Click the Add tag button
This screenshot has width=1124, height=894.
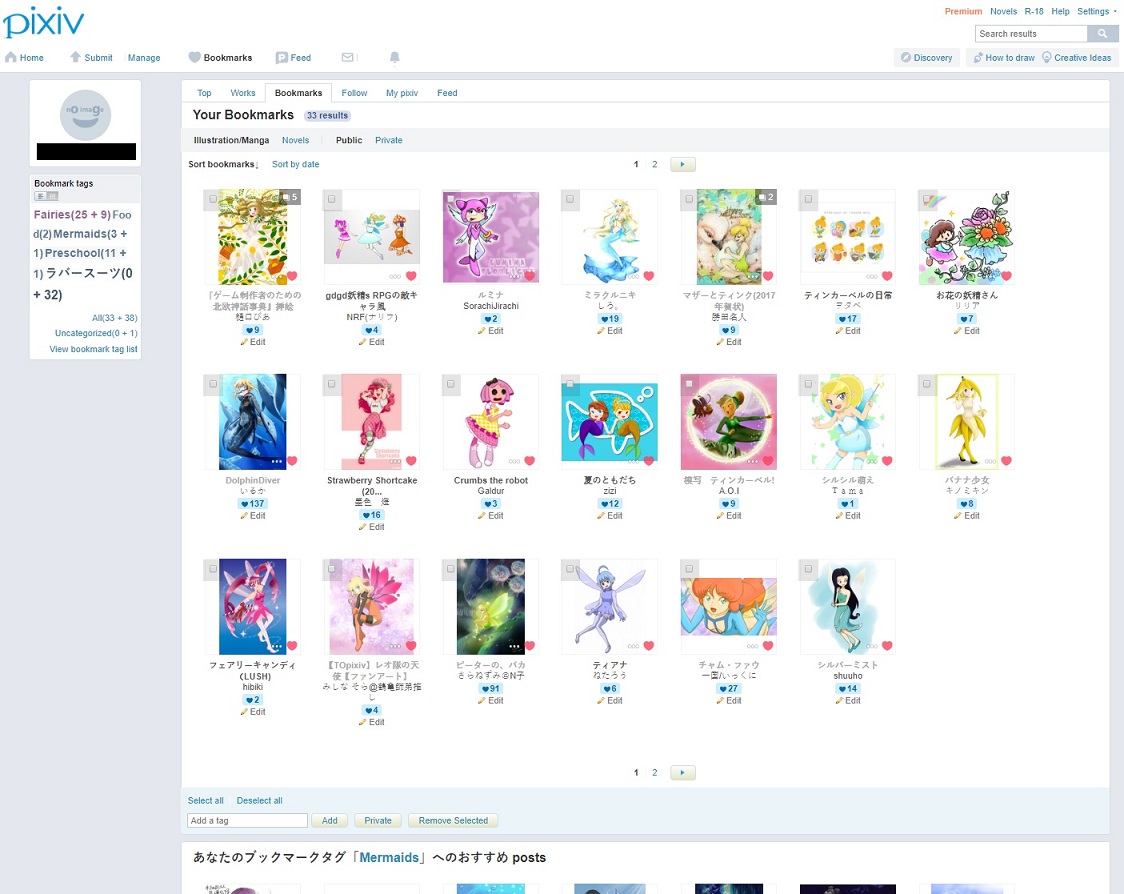point(330,821)
